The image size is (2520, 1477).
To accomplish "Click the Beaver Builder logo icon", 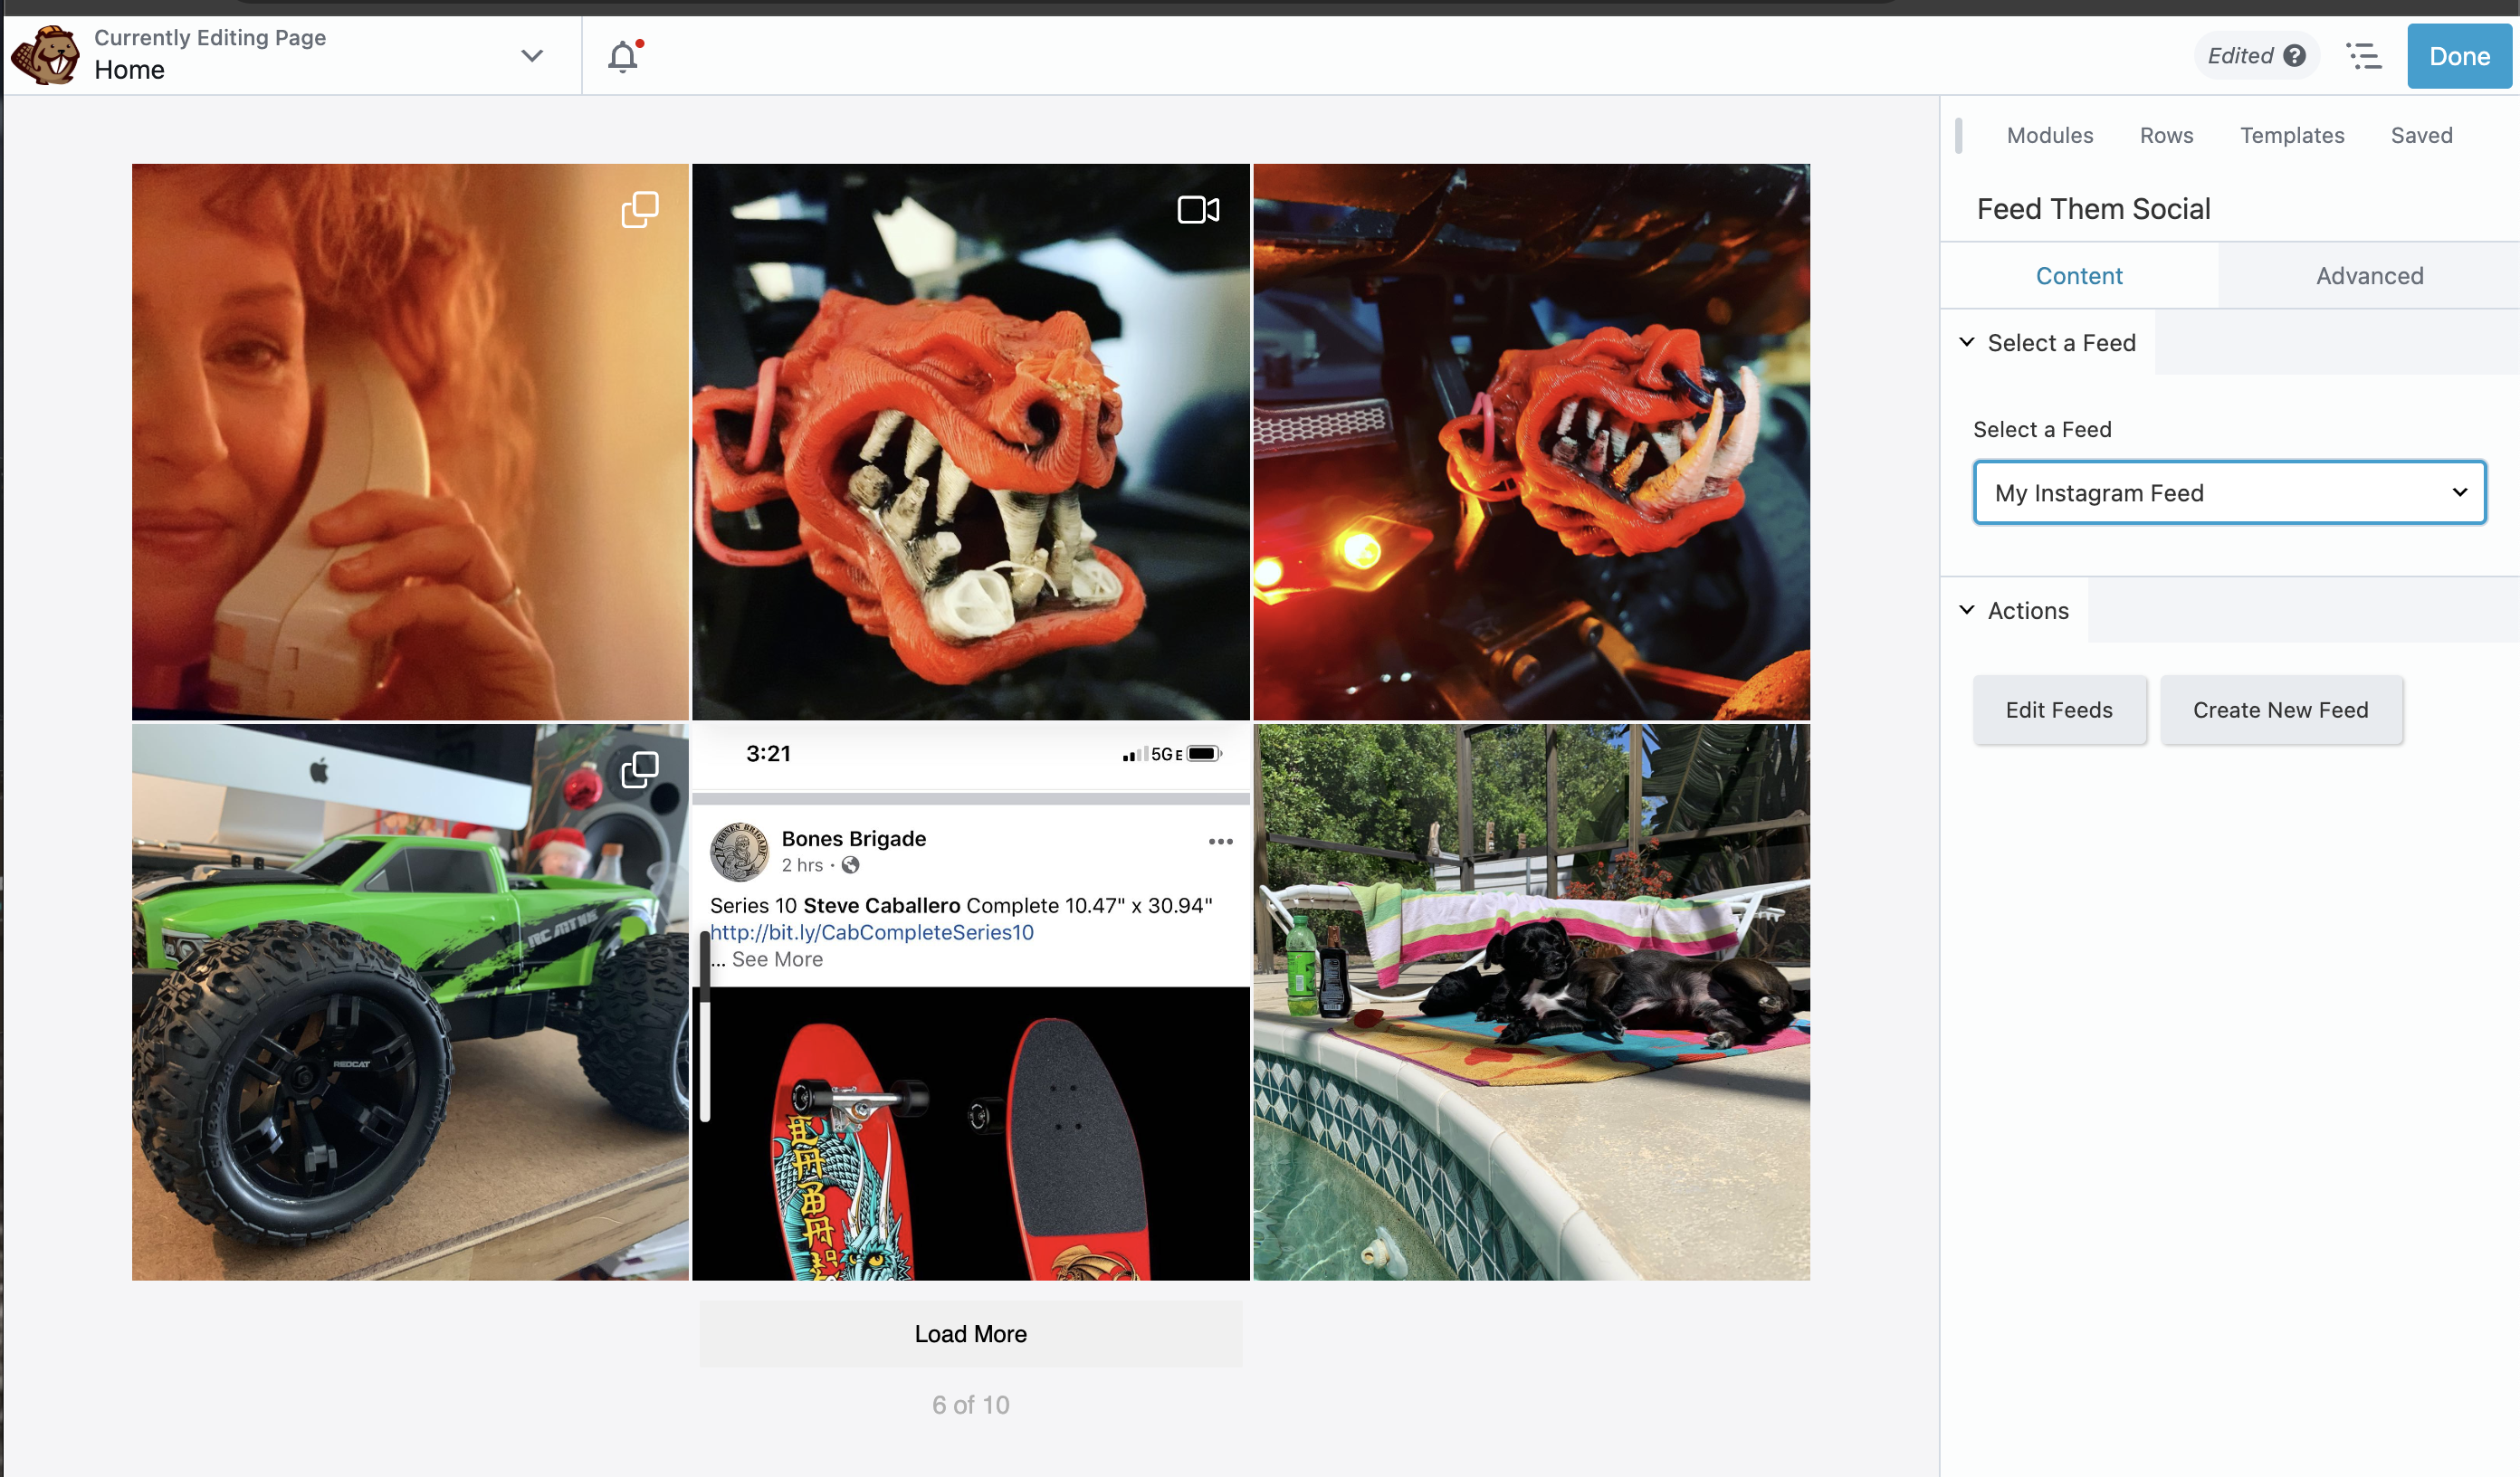I will 45,55.
